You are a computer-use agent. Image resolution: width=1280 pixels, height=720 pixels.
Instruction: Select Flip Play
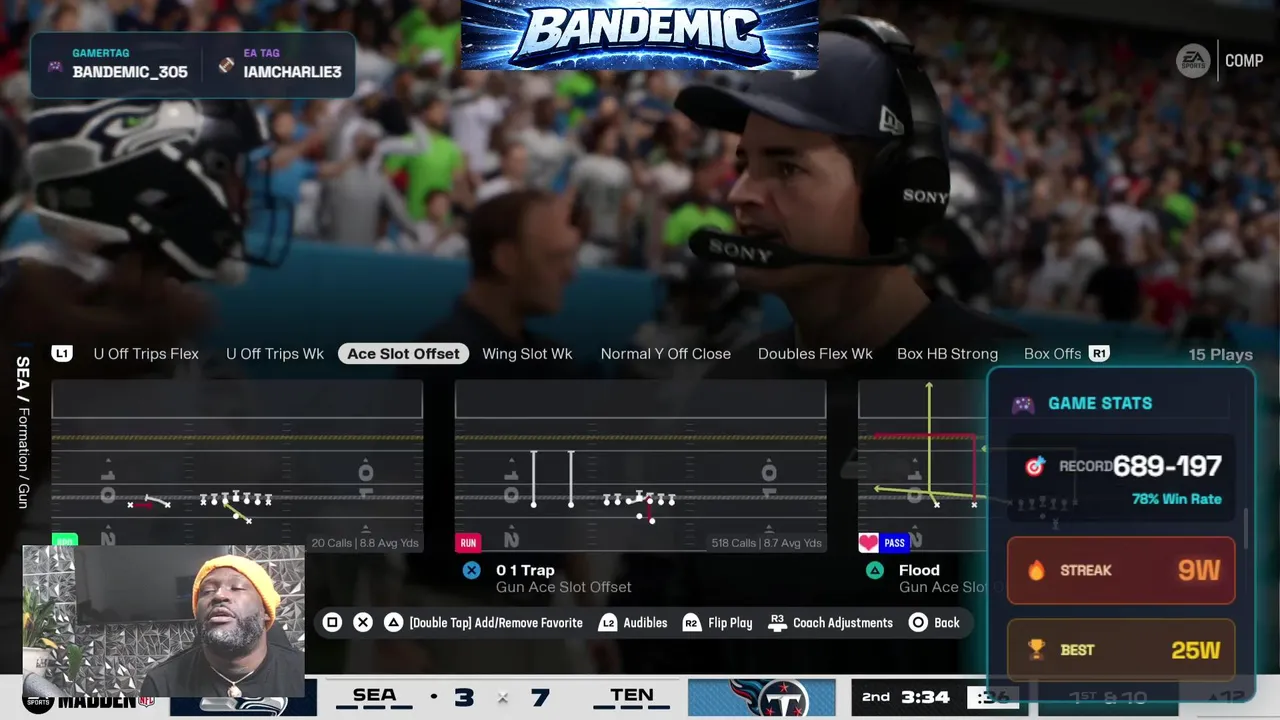click(x=730, y=623)
